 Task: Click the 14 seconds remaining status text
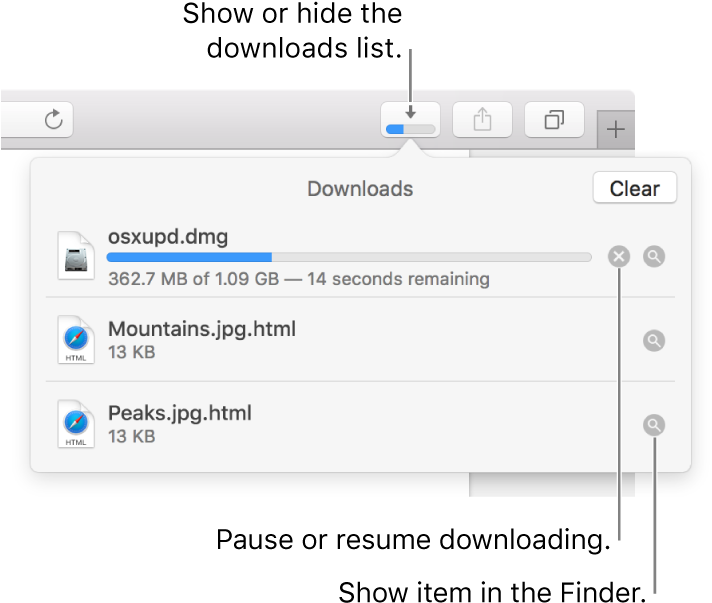[398, 279]
